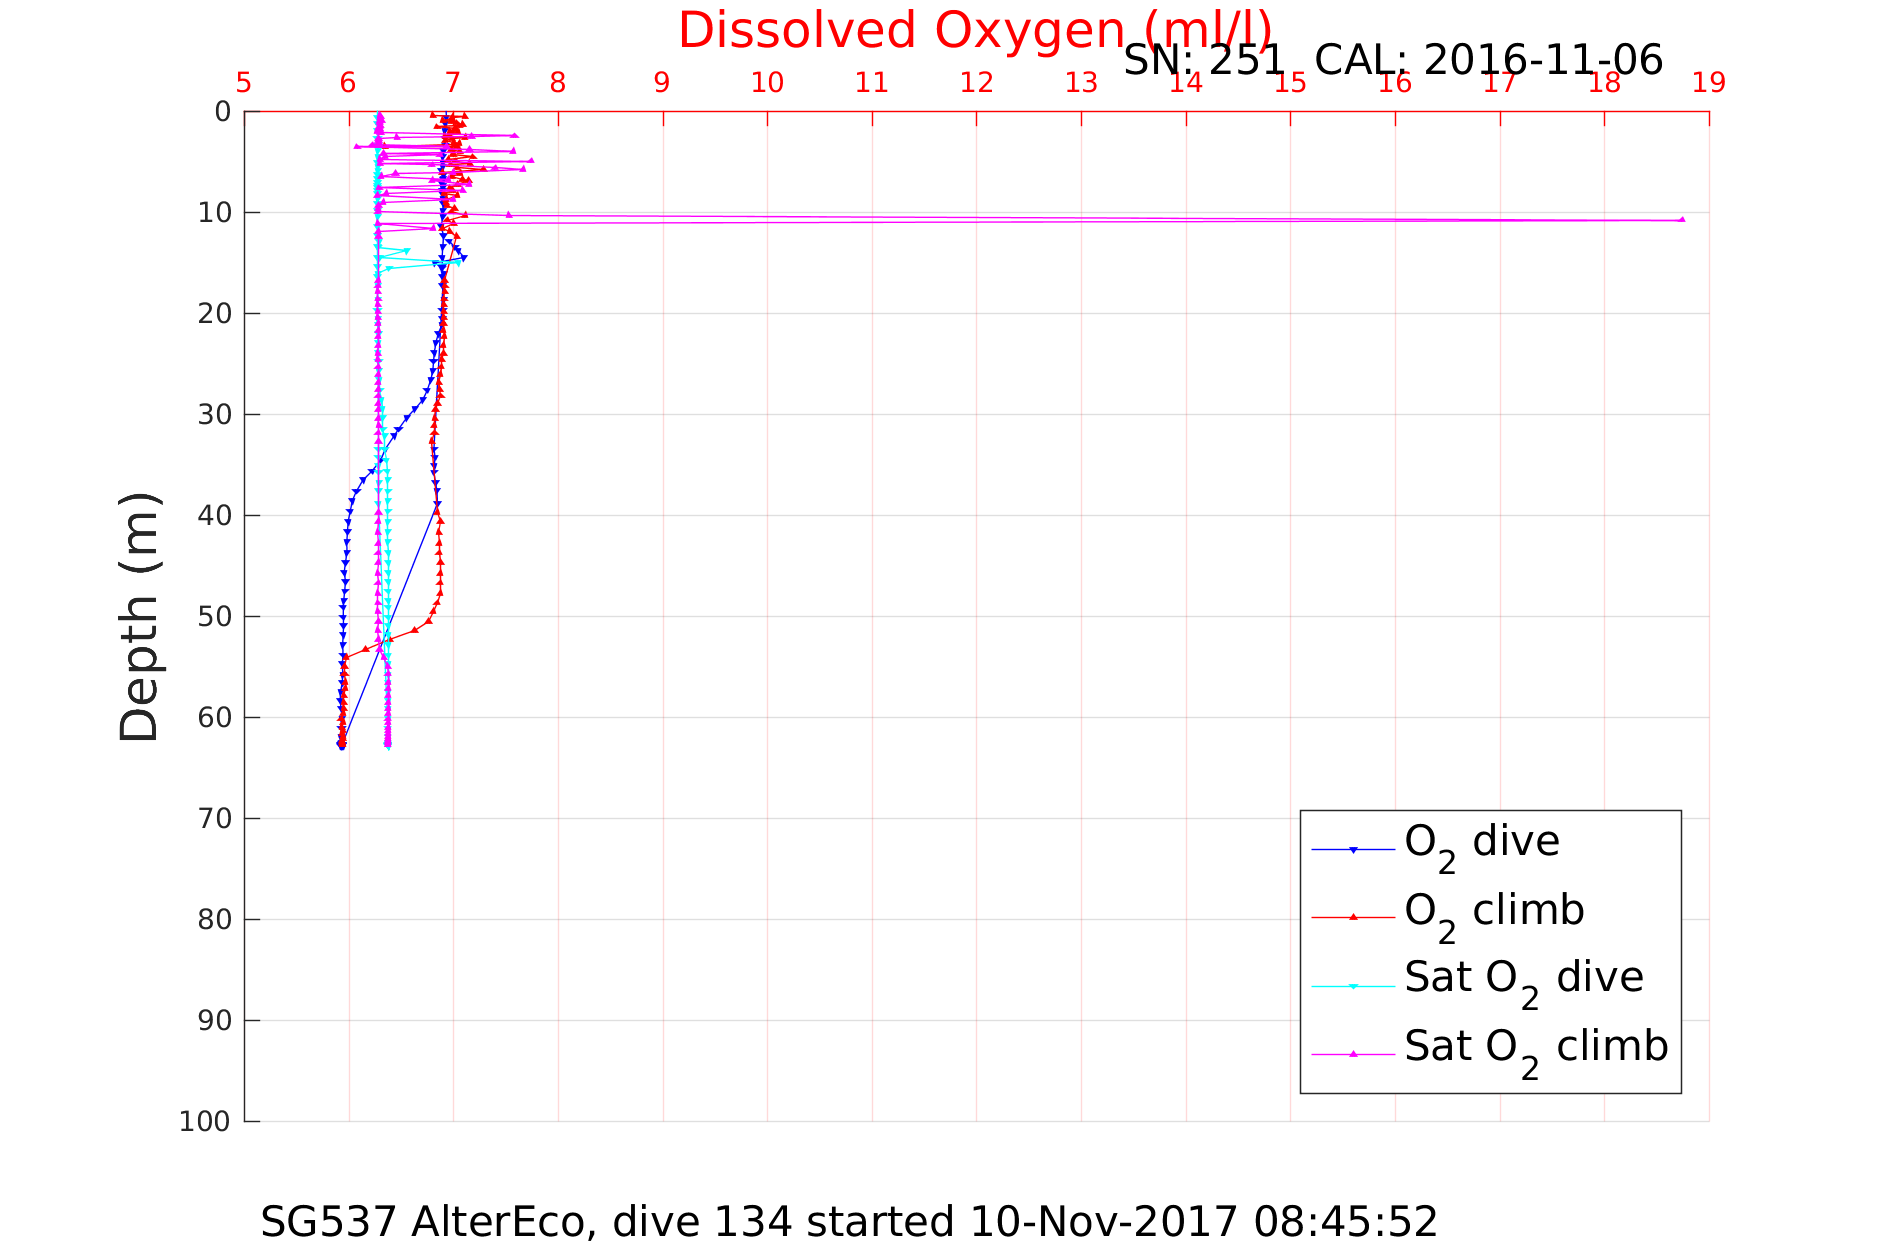1890x1260 pixels.
Task: Click depth tick label 60
Action: click(x=215, y=718)
